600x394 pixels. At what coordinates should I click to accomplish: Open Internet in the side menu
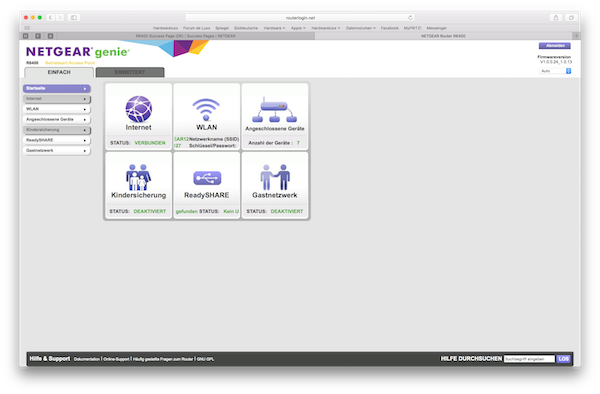(x=57, y=99)
